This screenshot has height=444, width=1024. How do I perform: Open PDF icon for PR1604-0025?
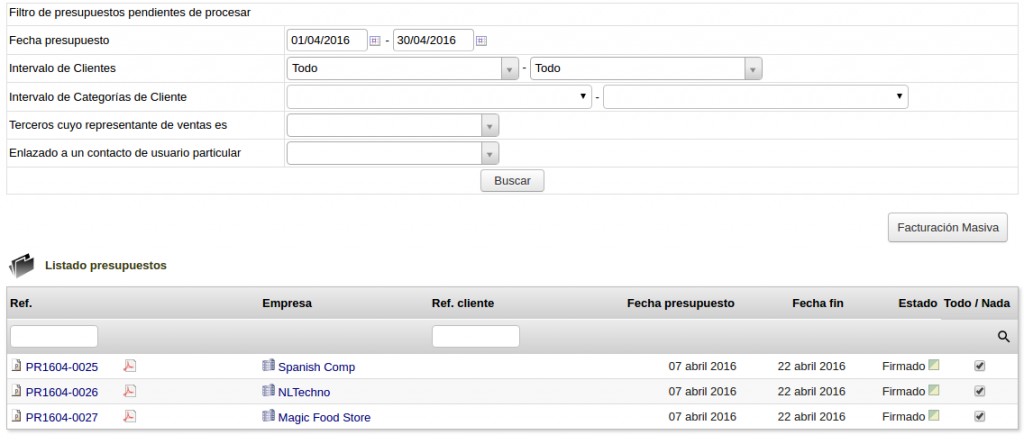point(129,366)
